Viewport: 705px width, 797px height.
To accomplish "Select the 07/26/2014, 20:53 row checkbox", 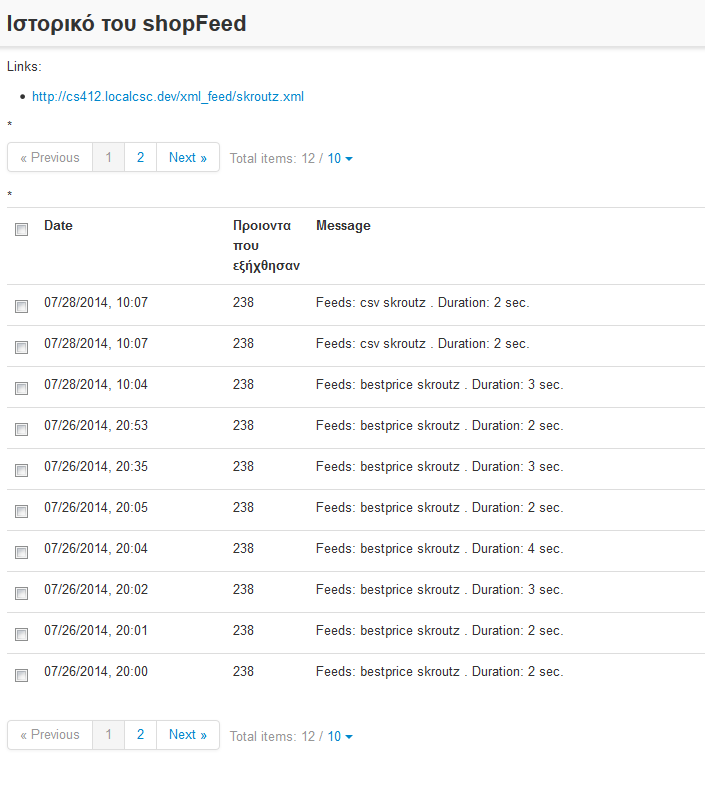I will tap(21, 430).
